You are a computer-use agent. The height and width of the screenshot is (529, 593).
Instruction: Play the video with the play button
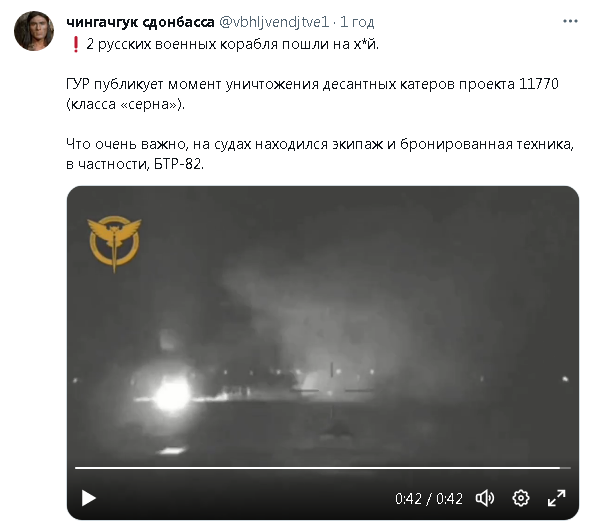click(88, 498)
